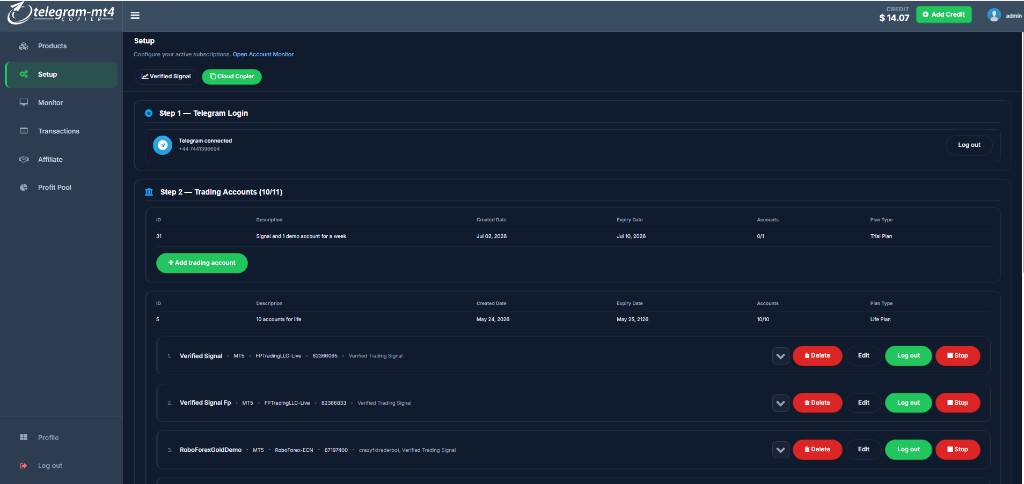
Task: Click the bank icon beside Step 2 heading
Action: [x=149, y=192]
